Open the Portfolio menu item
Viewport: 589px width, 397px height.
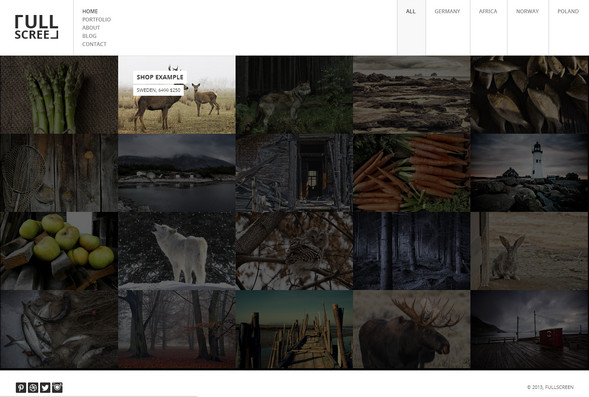[97, 20]
